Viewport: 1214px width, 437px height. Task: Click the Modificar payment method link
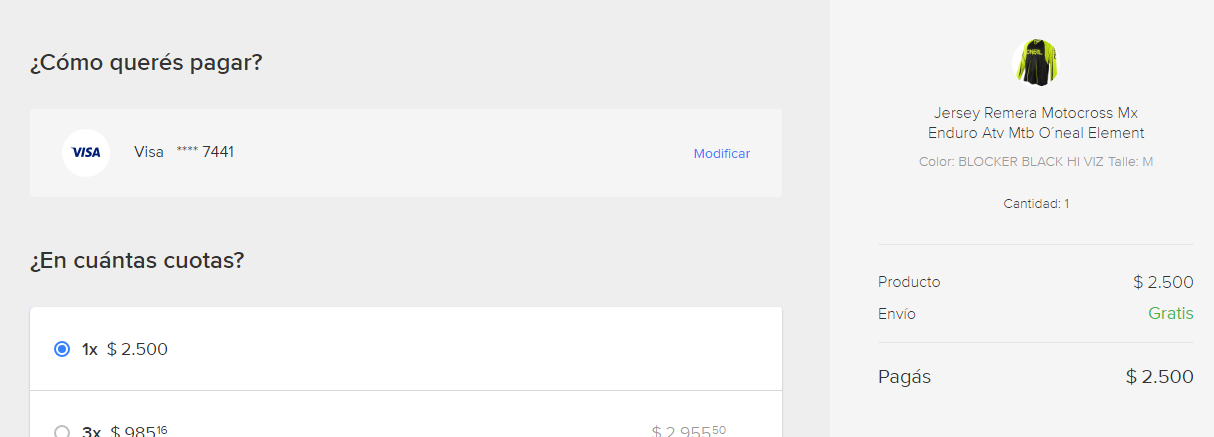click(721, 153)
